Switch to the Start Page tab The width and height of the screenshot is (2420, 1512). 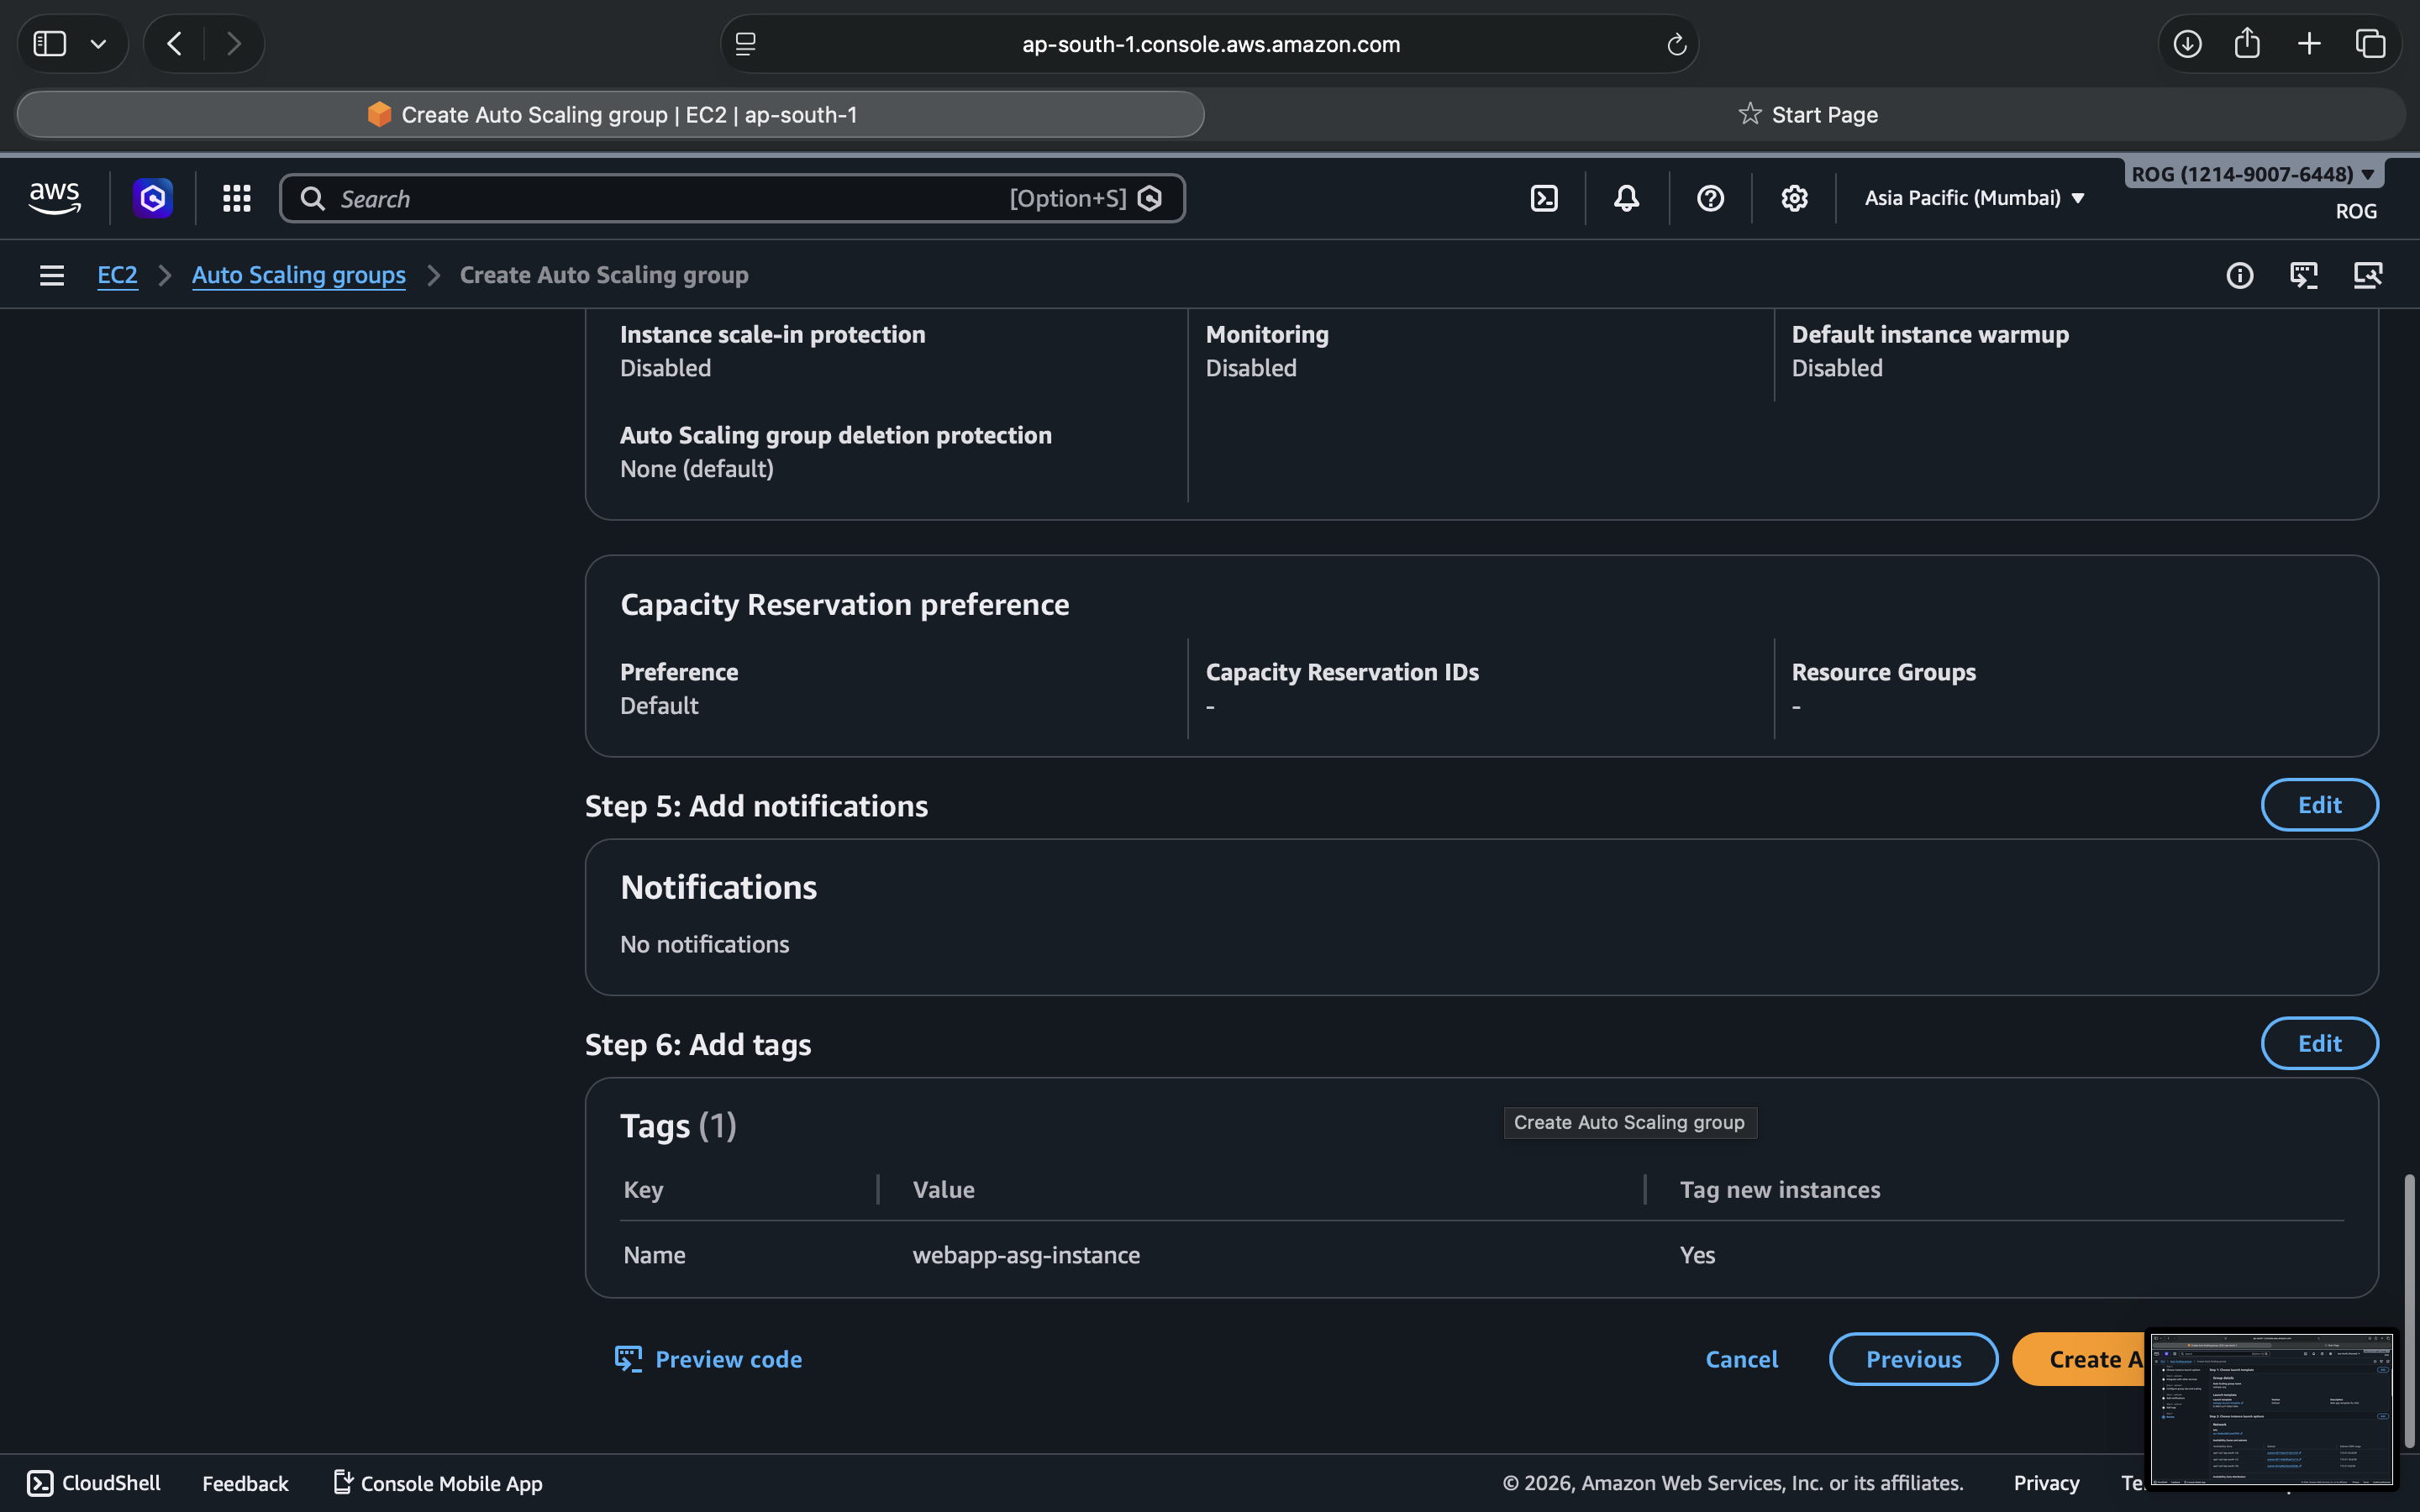[1808, 114]
